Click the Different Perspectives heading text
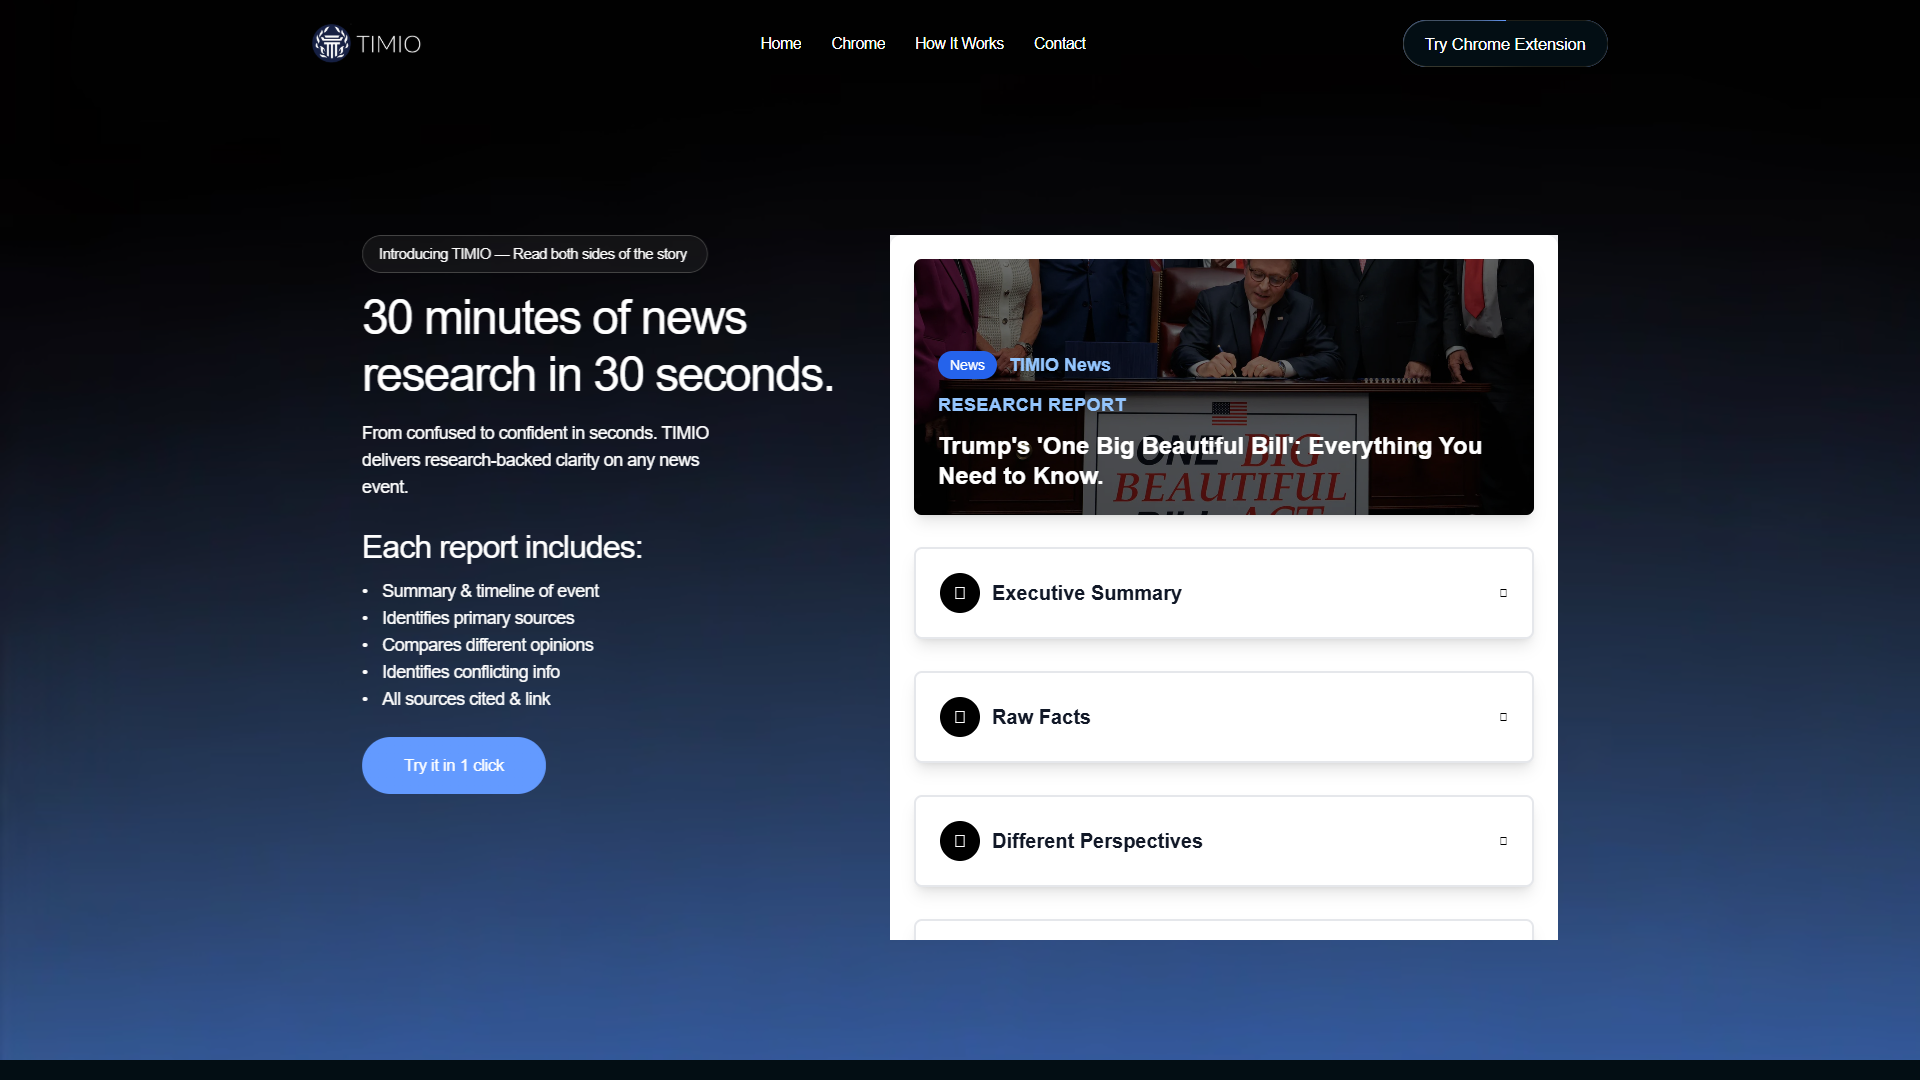 (1097, 841)
